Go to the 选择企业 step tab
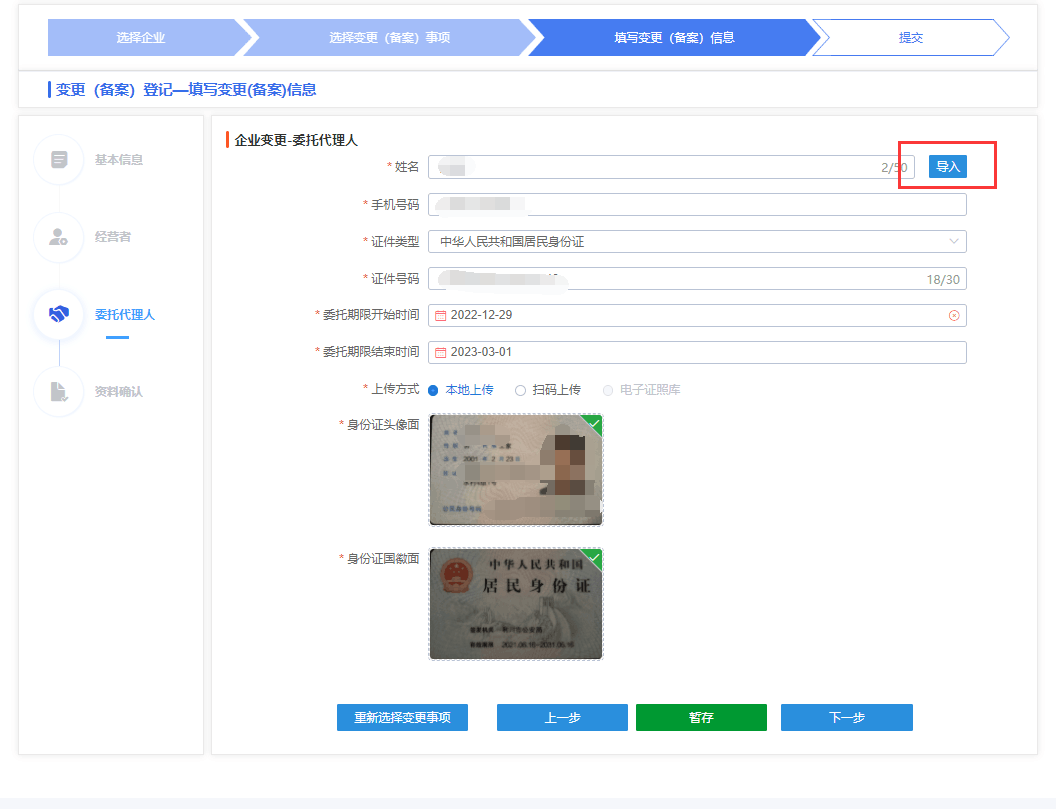1056x809 pixels. coord(140,38)
